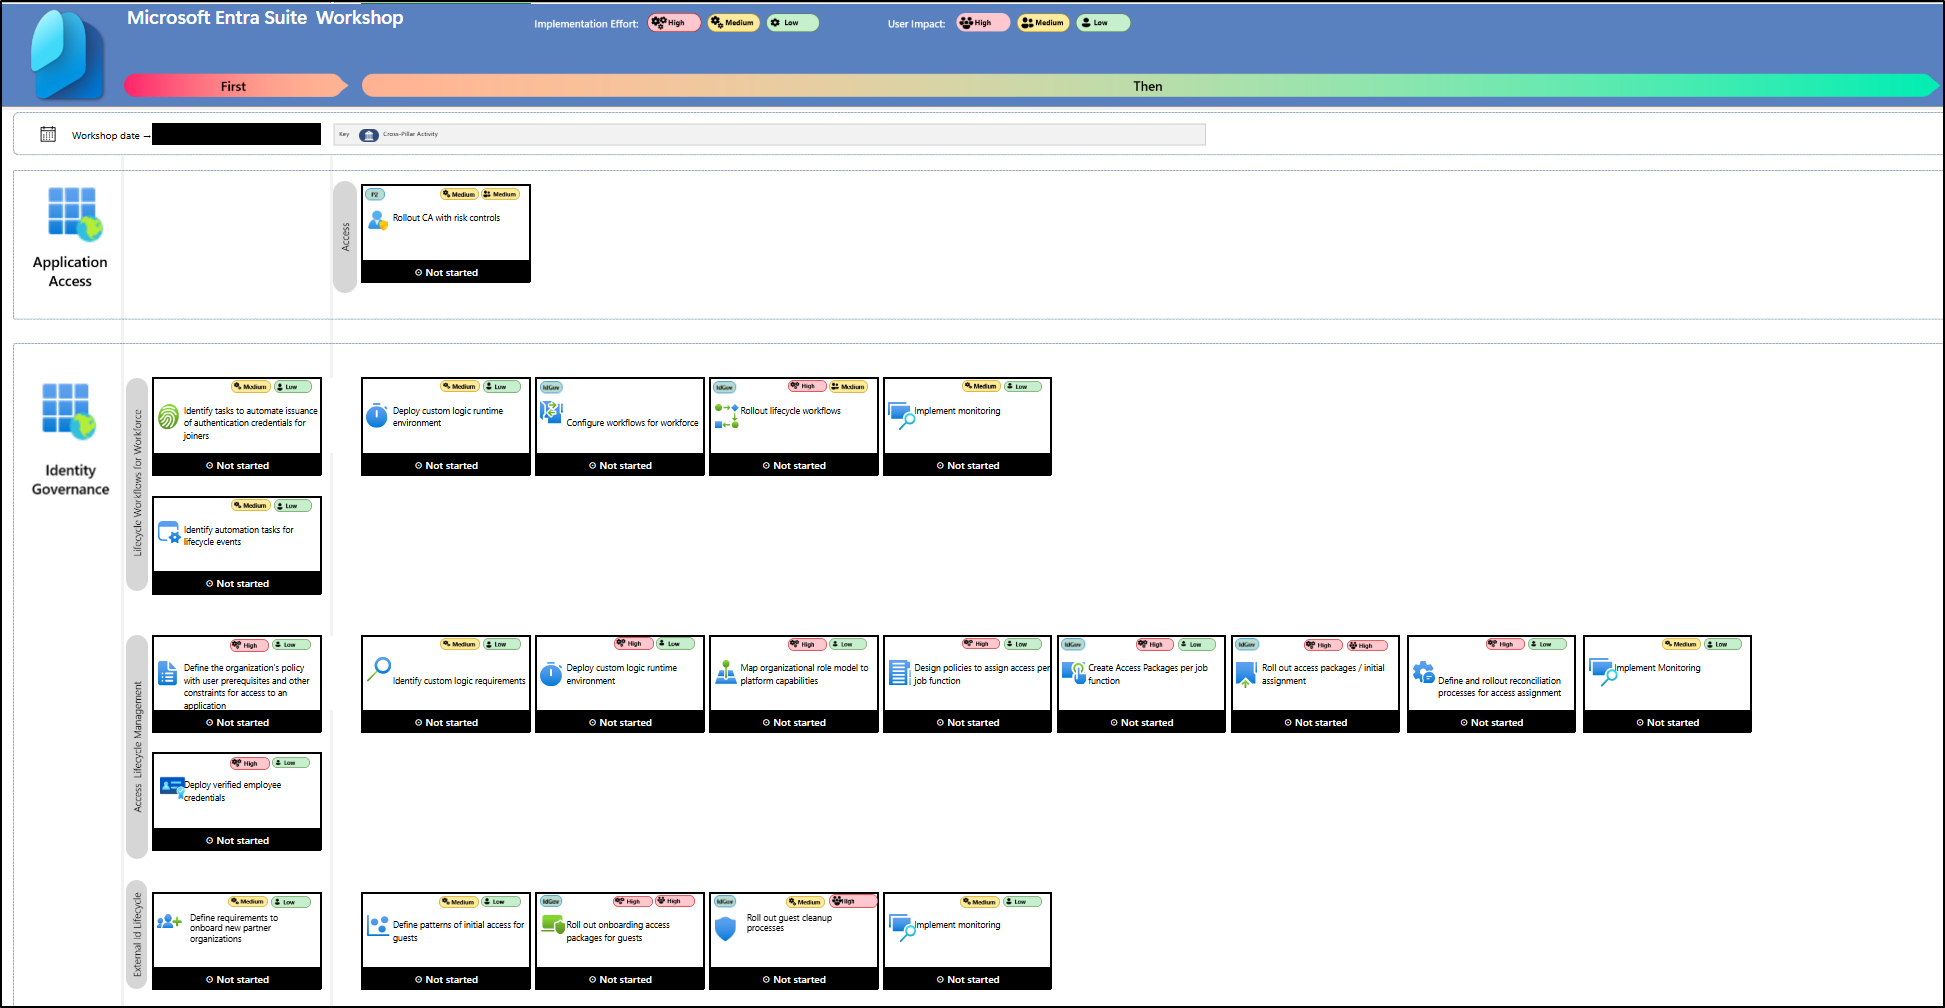Click Not started status on Rollout CA card

pos(446,272)
